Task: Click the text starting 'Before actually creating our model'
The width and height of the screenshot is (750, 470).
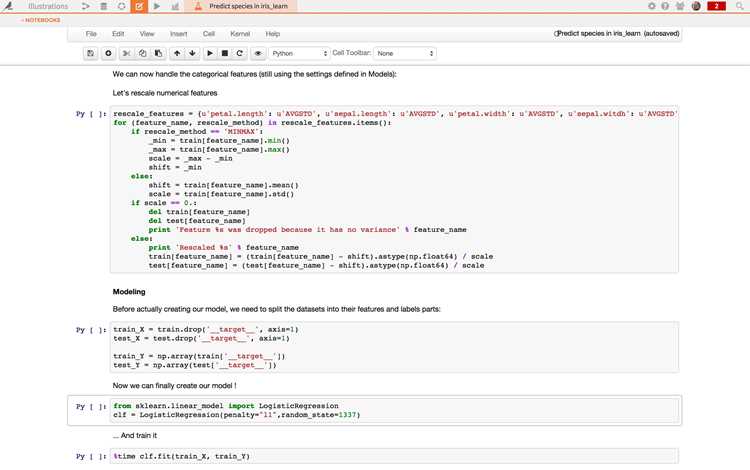Action: pyautogui.click(x=276, y=309)
